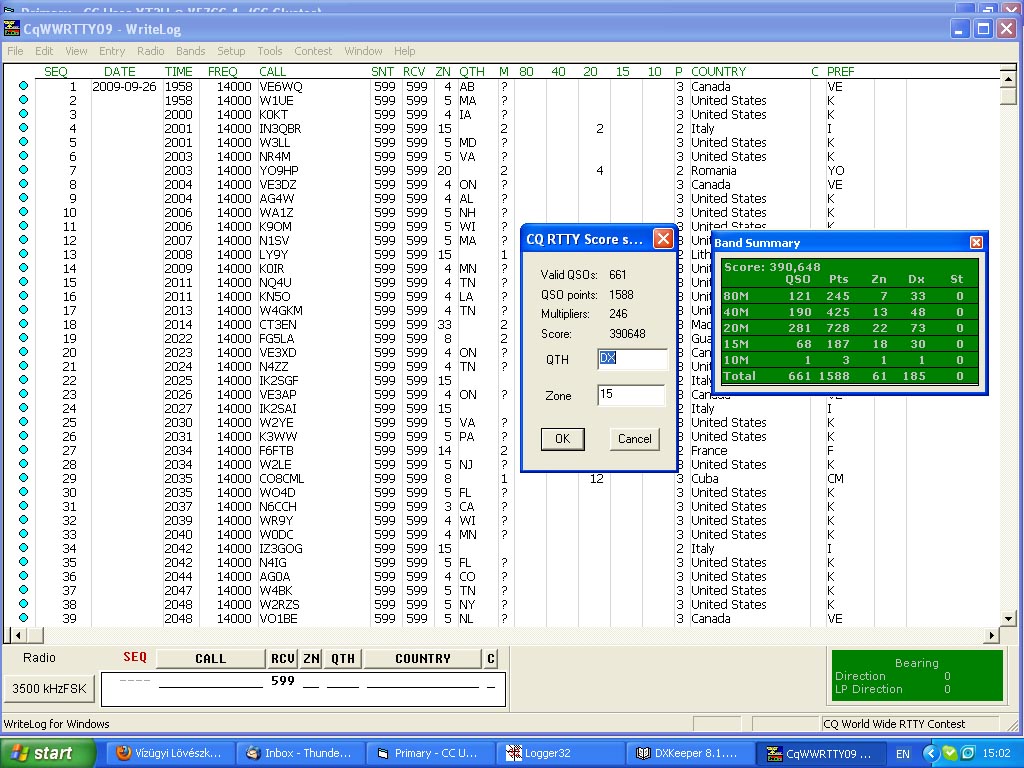Switch to Primary - CC User taskbar button
Viewport: 1024px width, 768px height.
(x=430, y=753)
